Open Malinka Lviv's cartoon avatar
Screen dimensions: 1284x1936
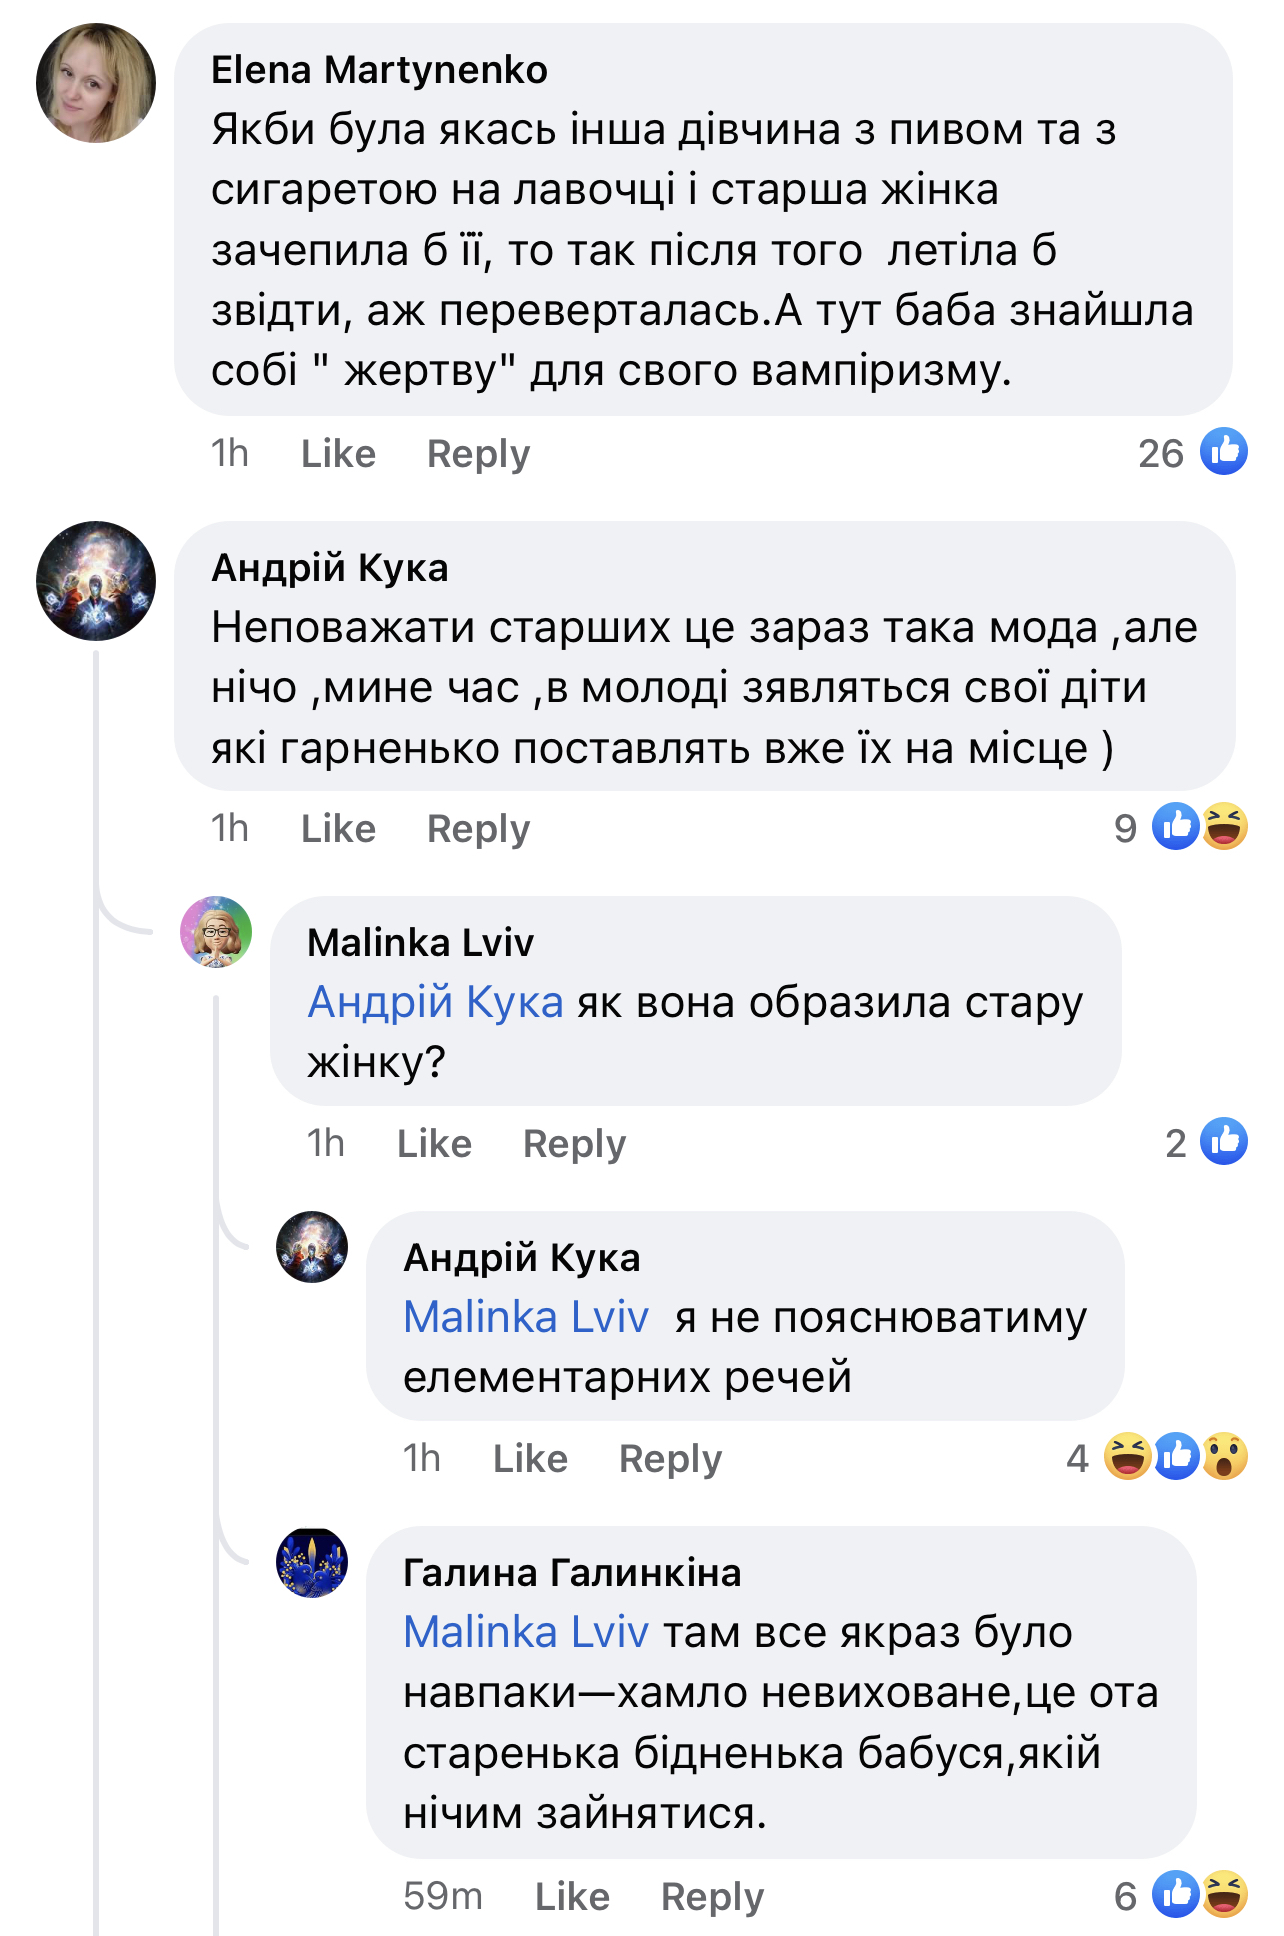[x=216, y=932]
